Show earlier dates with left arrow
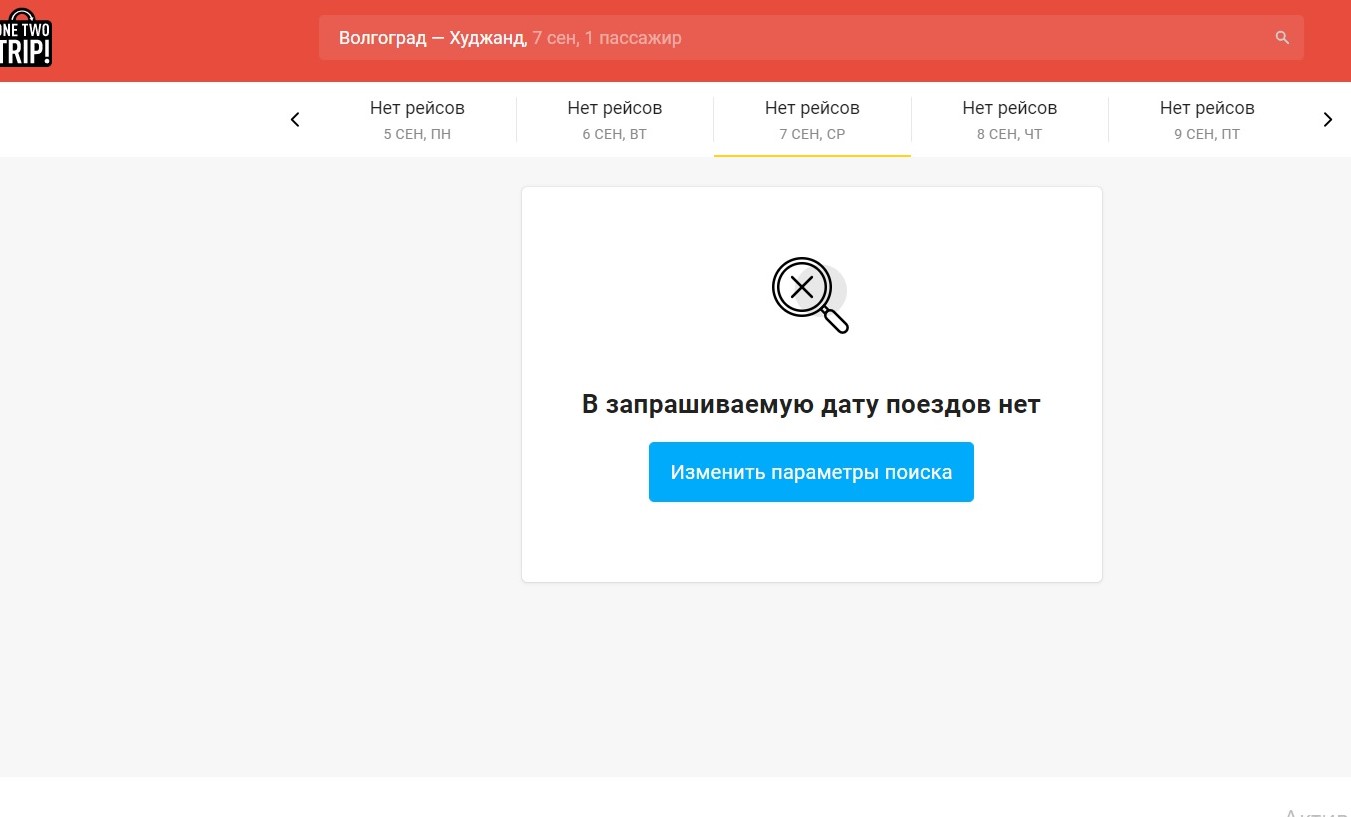Image resolution: width=1351 pixels, height=817 pixels. click(x=295, y=120)
